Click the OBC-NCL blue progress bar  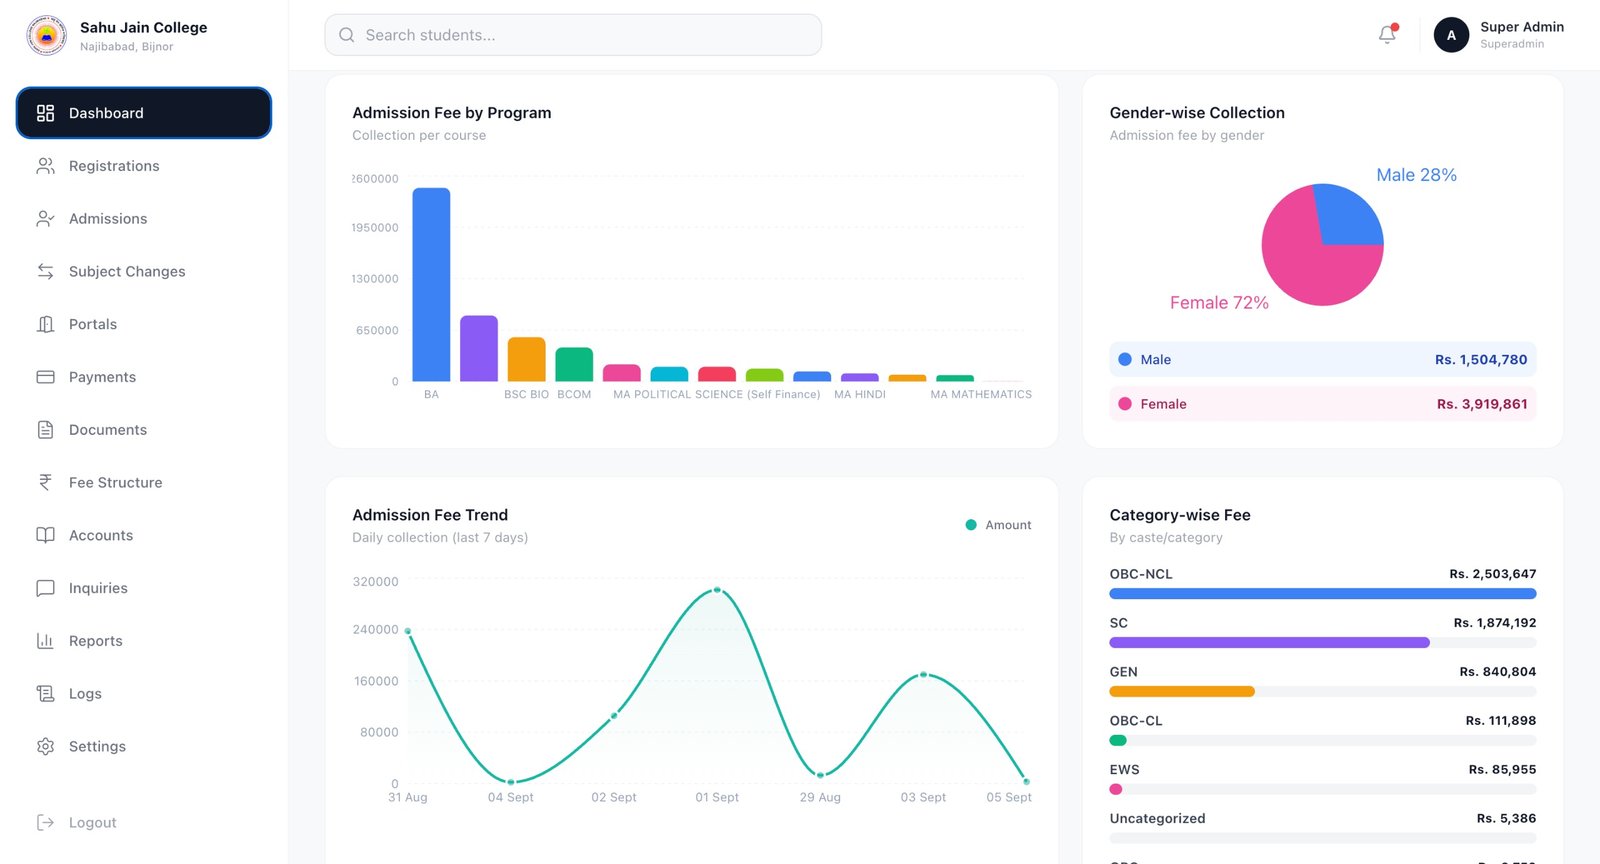[x=1323, y=594]
